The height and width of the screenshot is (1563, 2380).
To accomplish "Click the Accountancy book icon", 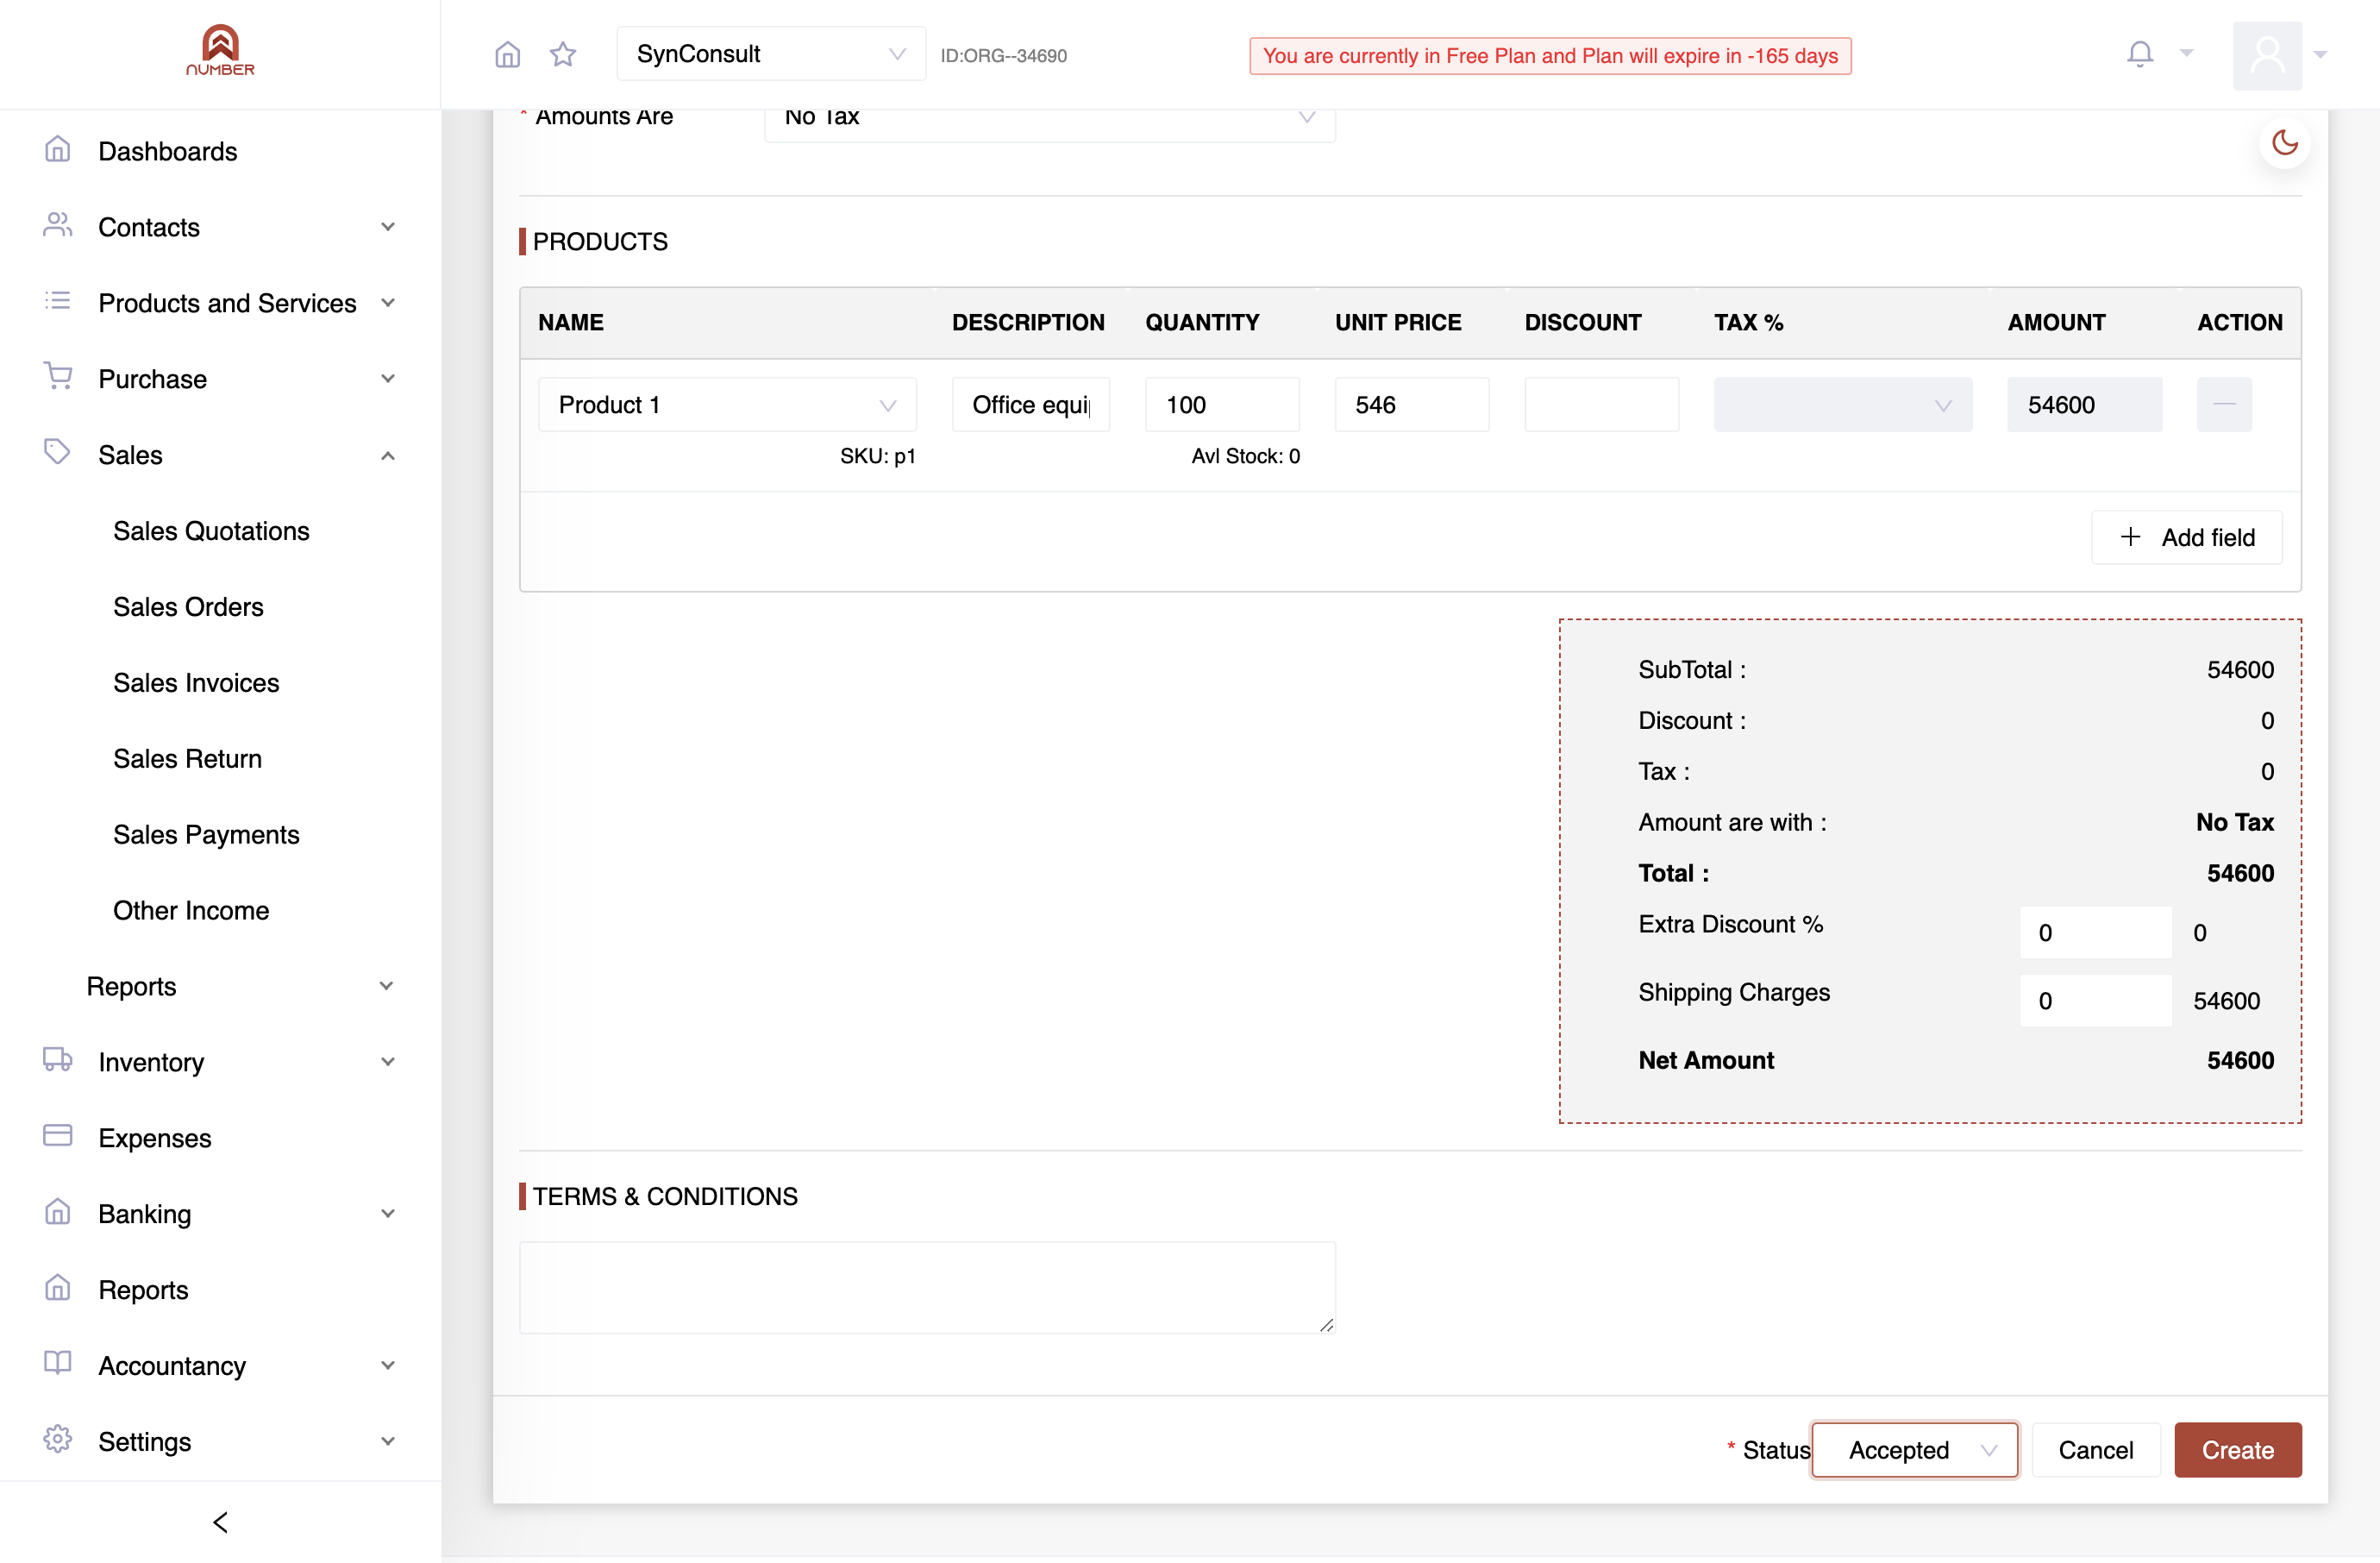I will 58,1364.
